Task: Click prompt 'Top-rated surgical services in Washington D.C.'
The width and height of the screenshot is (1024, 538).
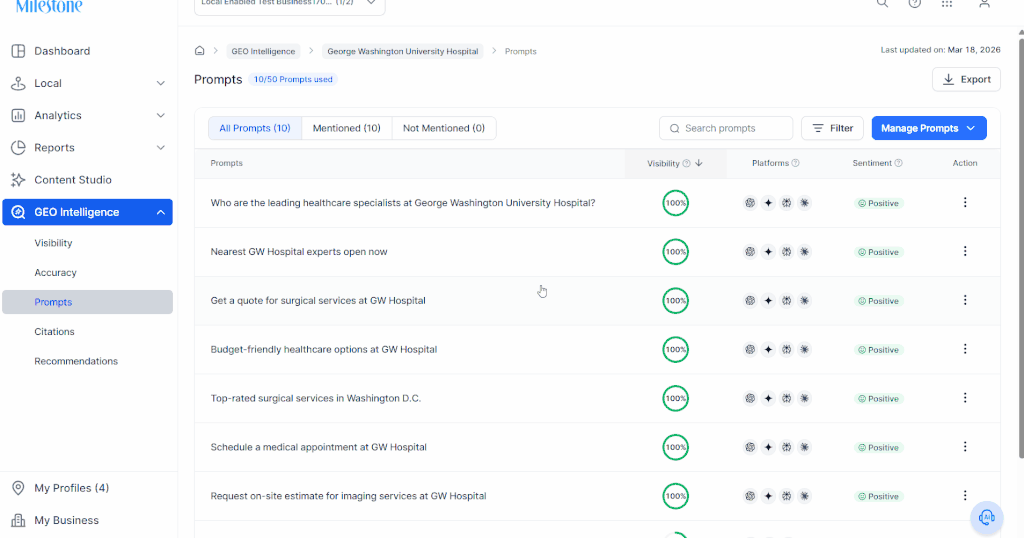Action: coord(315,398)
